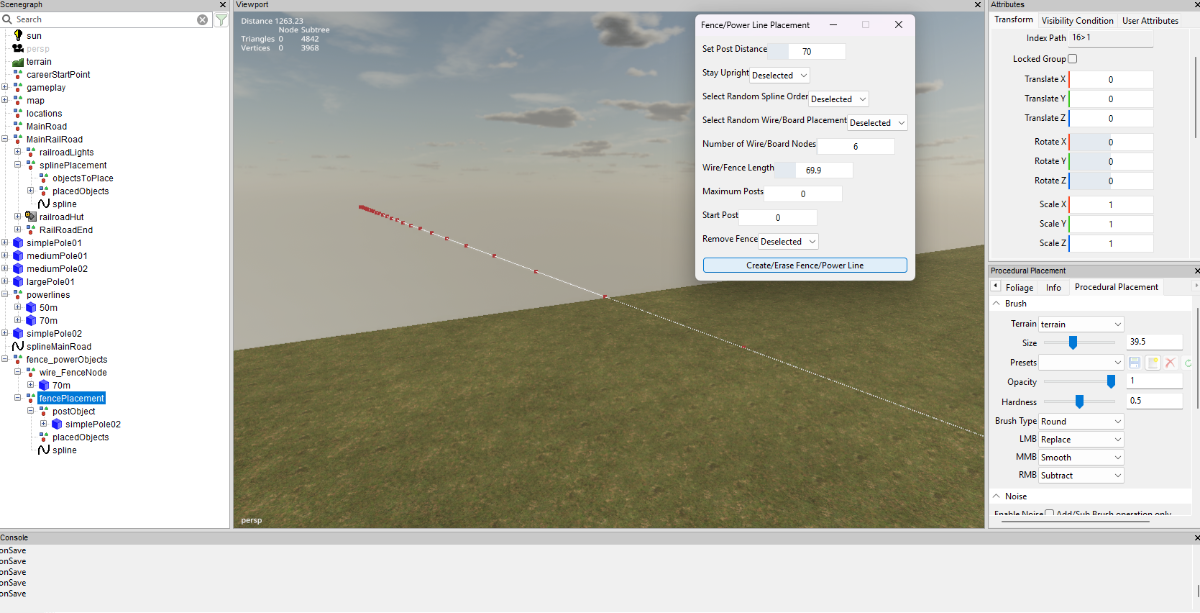Select the sun light node
This screenshot has width=1200, height=613.
coord(34,35)
